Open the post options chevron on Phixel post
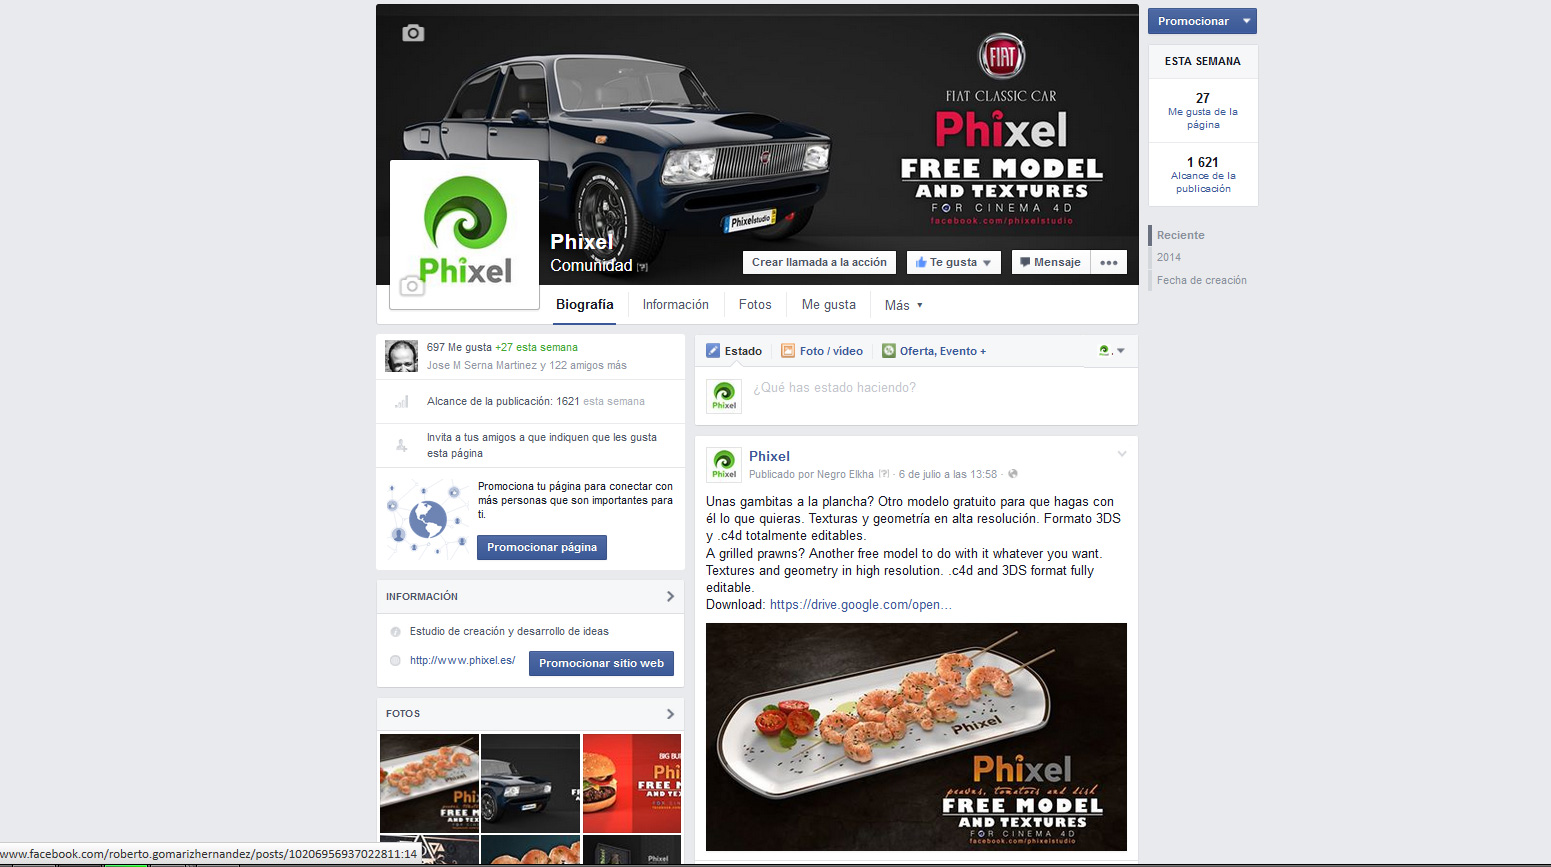 coord(1122,454)
